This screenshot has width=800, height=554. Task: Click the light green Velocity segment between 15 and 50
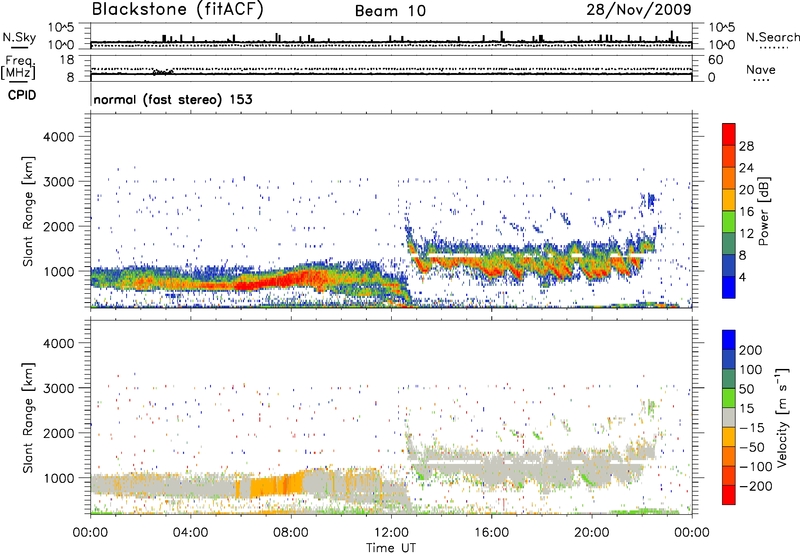click(729, 398)
